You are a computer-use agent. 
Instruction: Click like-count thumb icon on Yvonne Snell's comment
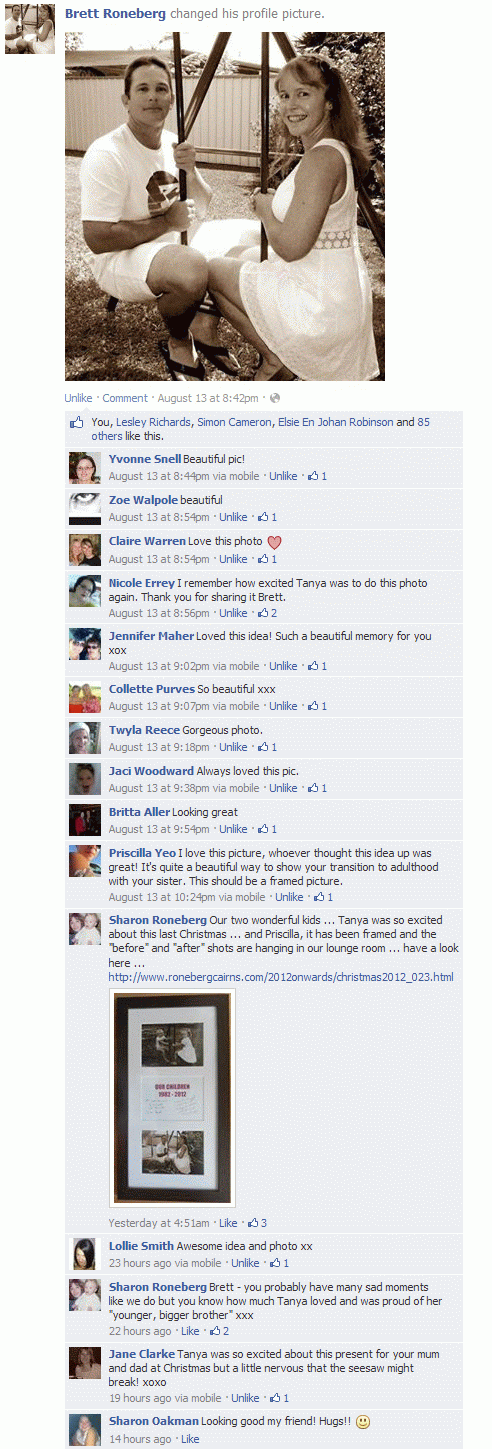point(313,476)
